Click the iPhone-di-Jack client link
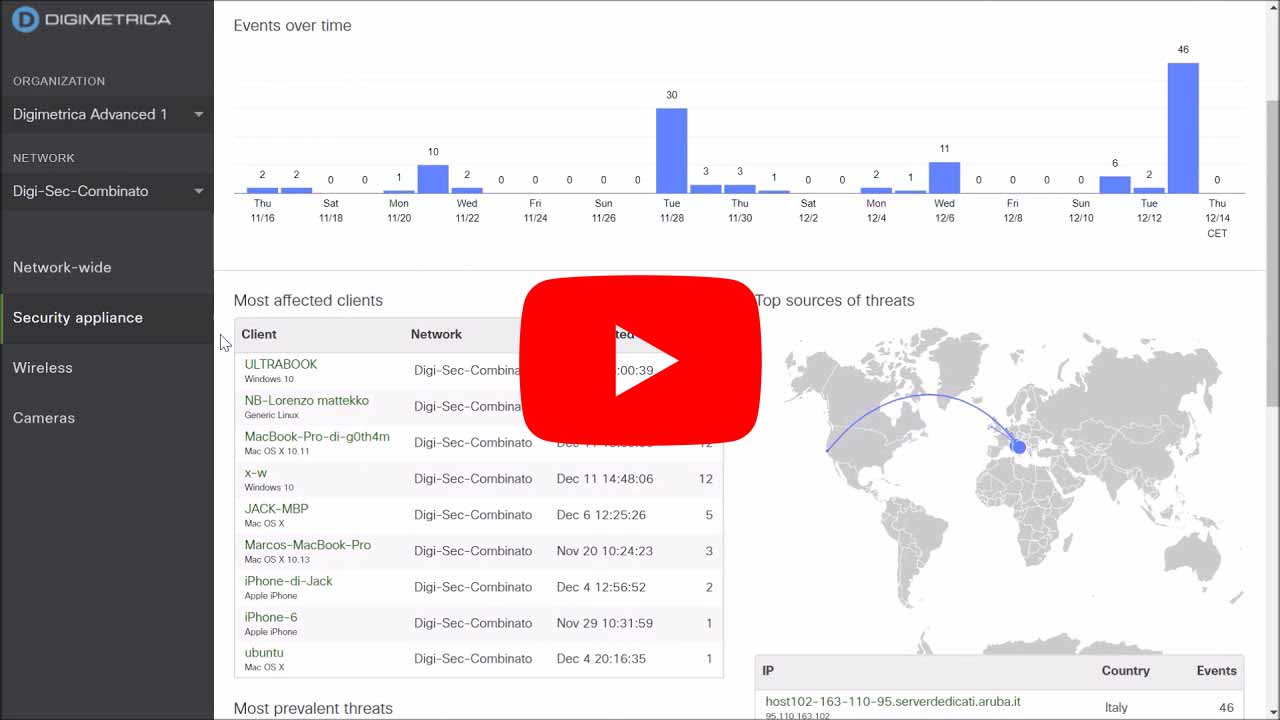Viewport: 1280px width, 720px height. [289, 580]
